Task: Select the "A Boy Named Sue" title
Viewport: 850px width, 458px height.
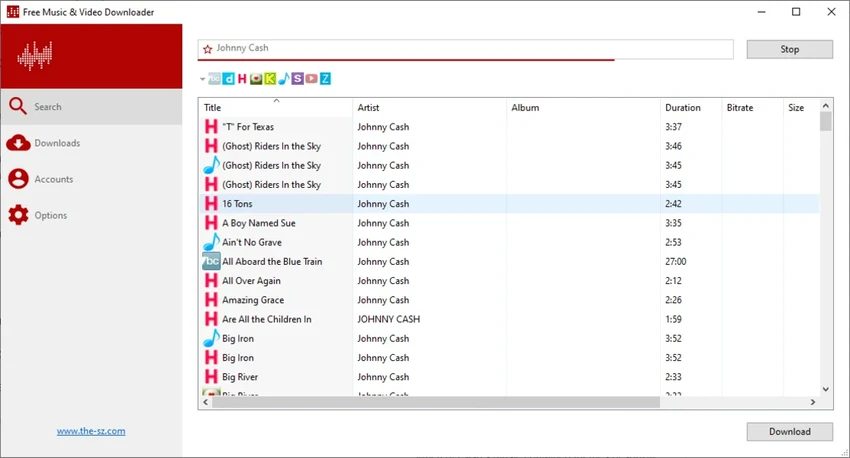Action: [259, 223]
